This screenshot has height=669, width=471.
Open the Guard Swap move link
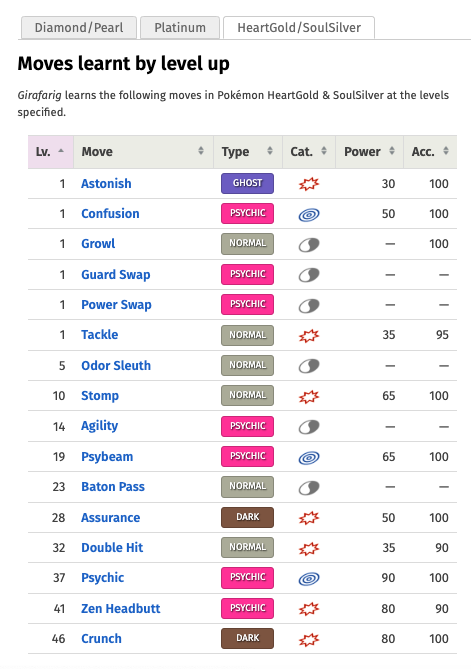(x=116, y=275)
